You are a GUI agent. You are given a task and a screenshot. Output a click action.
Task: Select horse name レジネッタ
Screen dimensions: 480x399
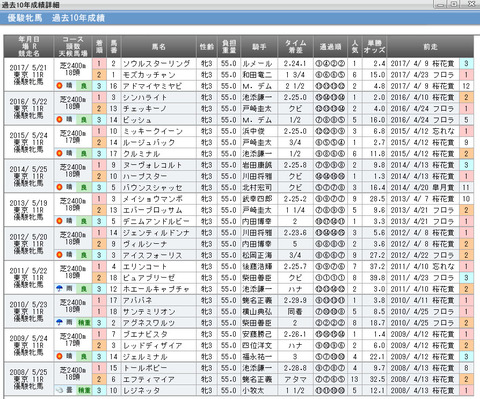point(141,390)
